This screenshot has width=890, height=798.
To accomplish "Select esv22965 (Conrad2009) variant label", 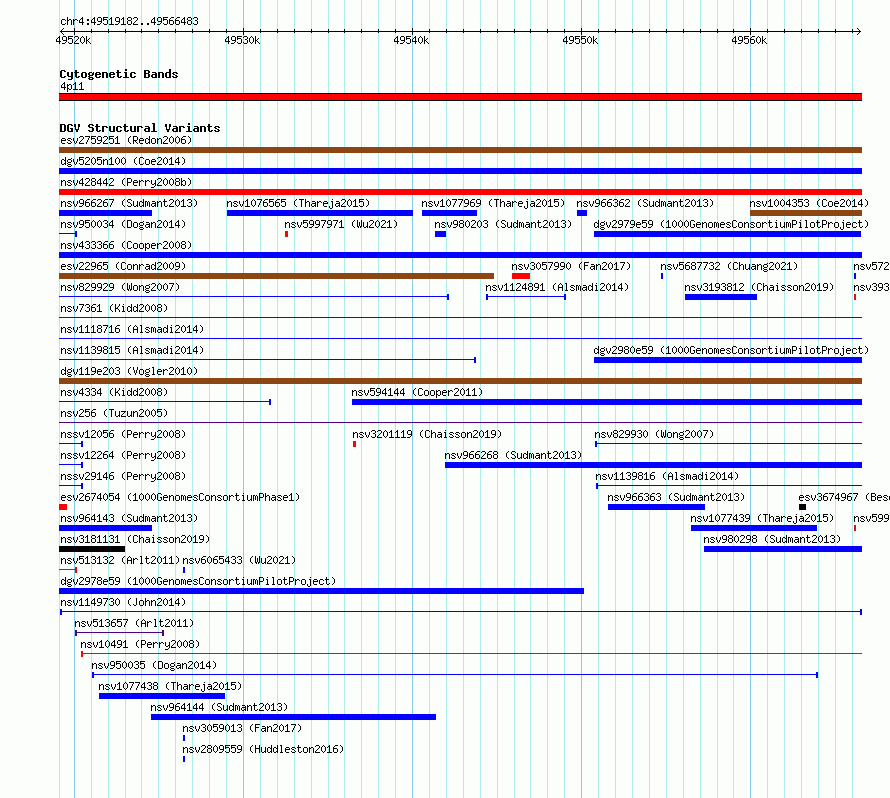I will pyautogui.click(x=123, y=266).
